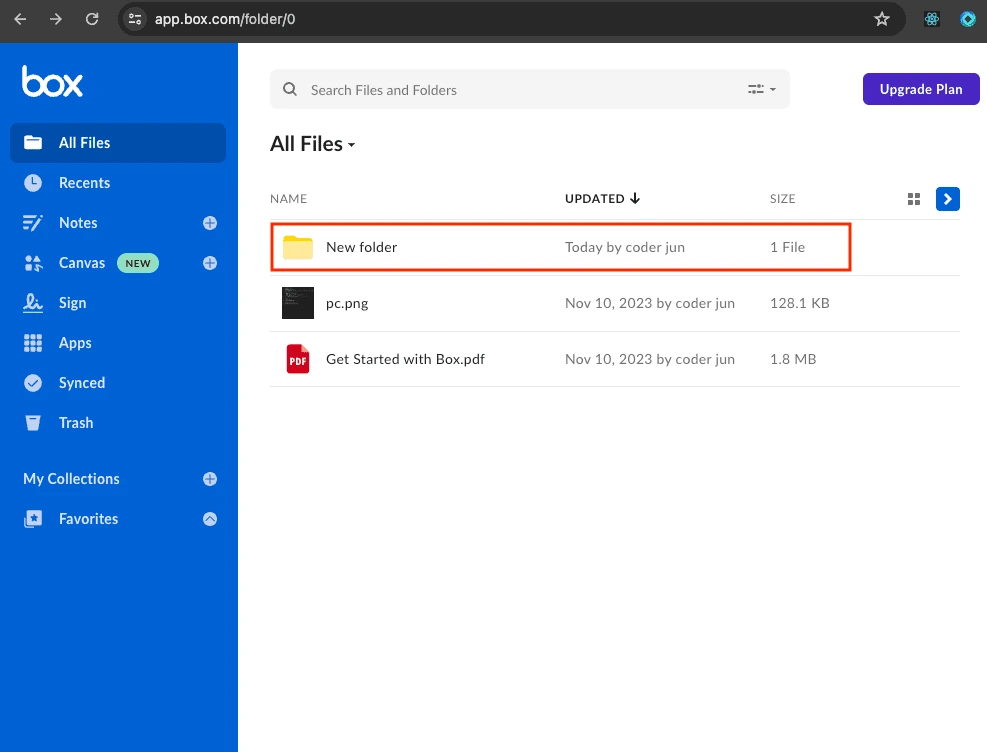Screen dimensions: 987x752
Task: Open Favorites collection
Action: (88, 519)
